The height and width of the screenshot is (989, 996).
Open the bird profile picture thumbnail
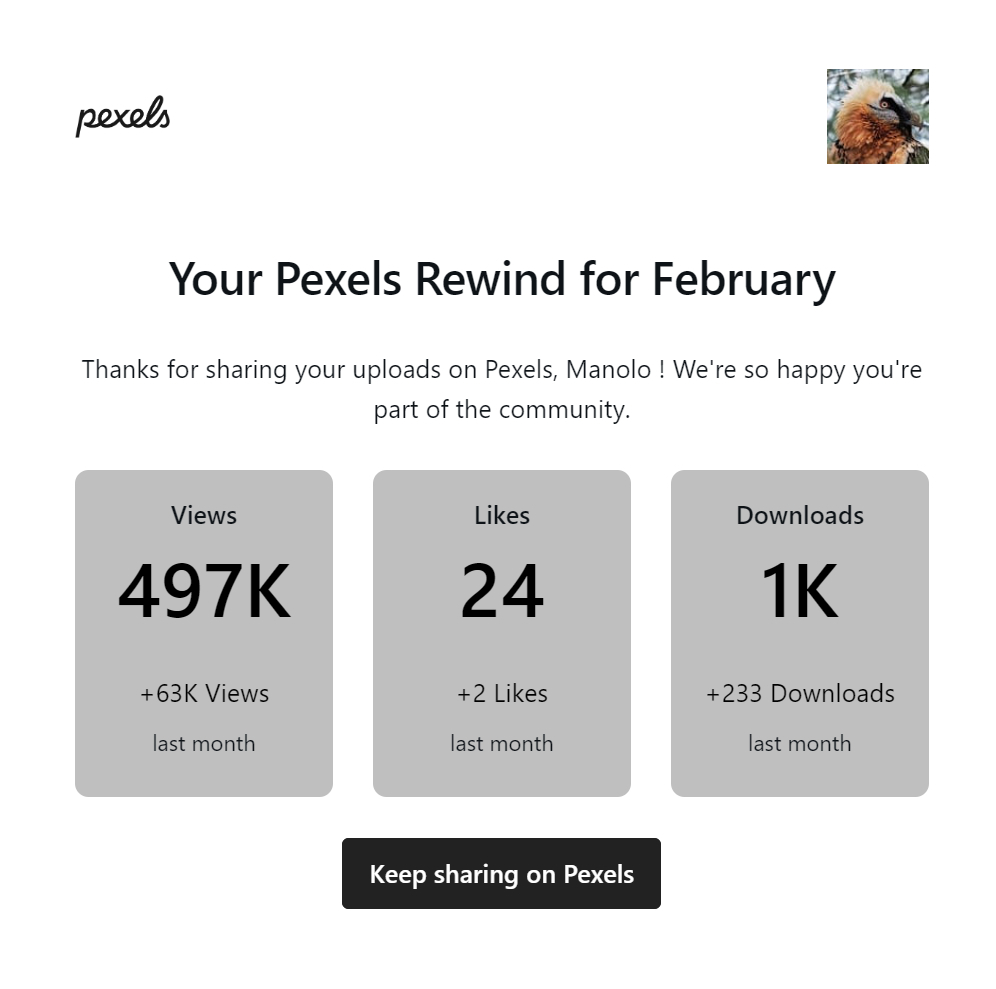pos(877,116)
